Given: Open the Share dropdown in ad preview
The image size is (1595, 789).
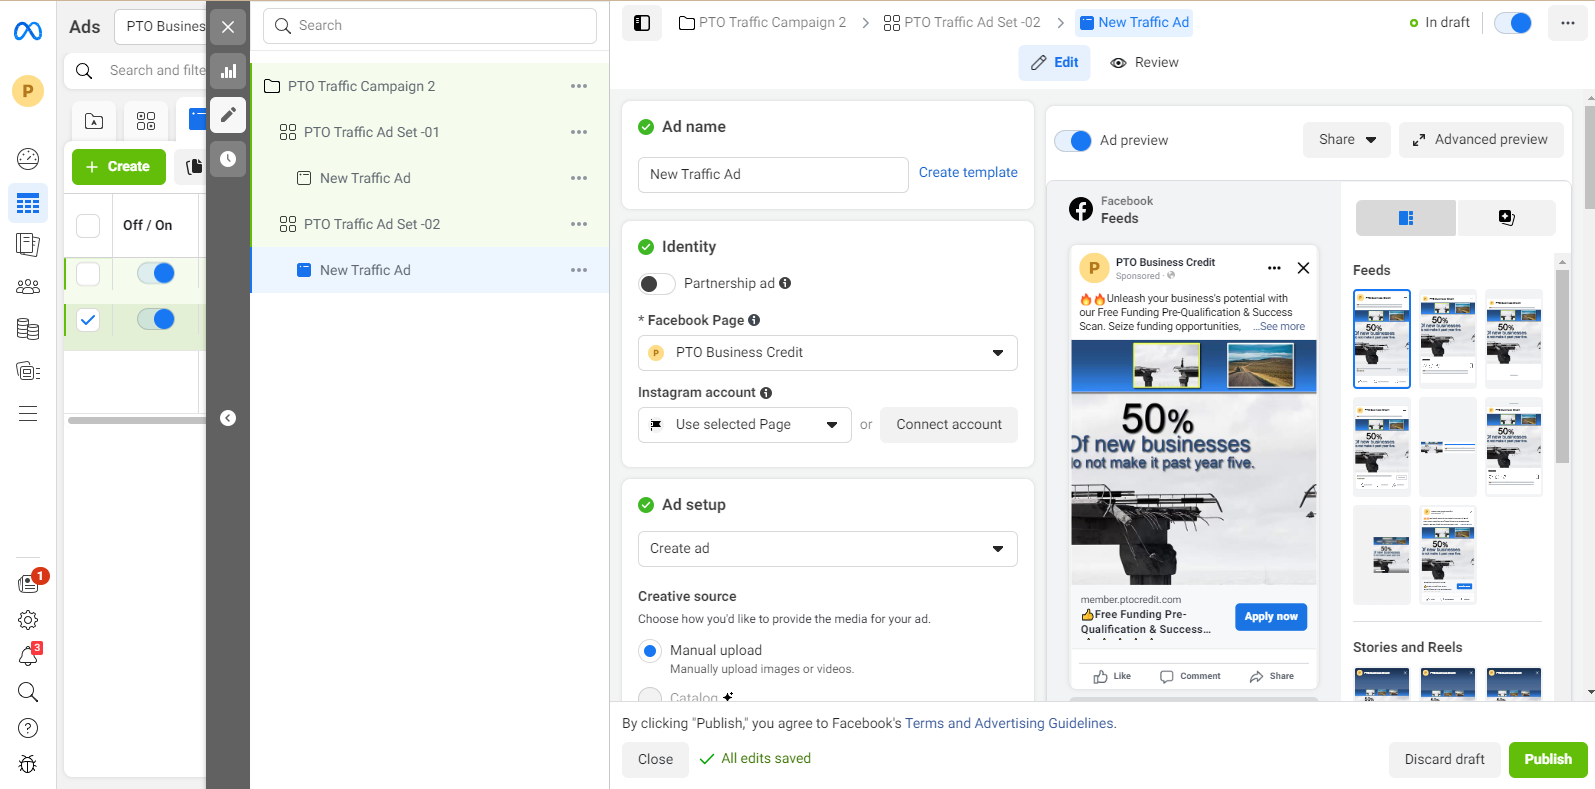Looking at the screenshot, I should 1347,140.
